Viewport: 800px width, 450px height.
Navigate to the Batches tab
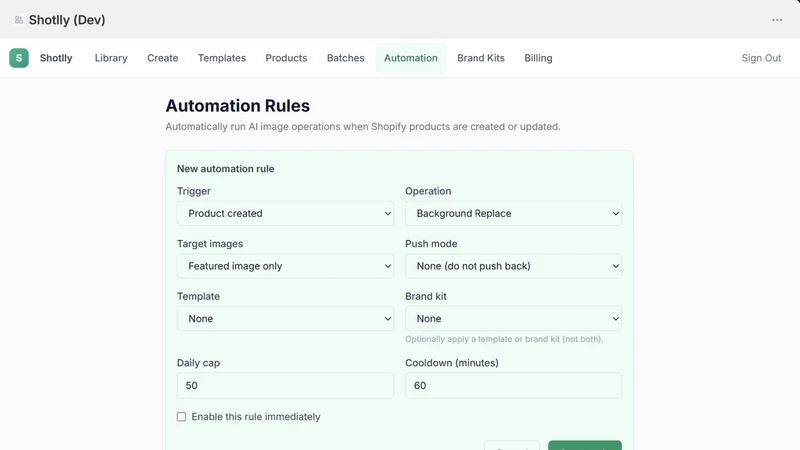coord(345,58)
